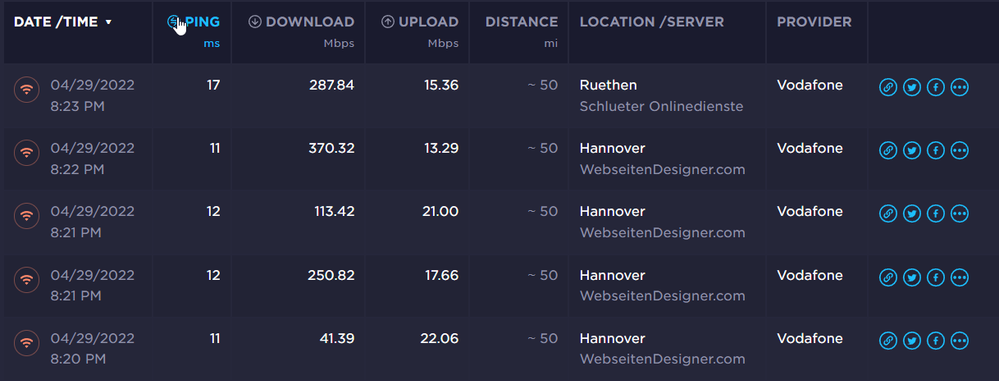This screenshot has width=999, height=381.
Task: Click download value 287.84
Action: coord(331,85)
